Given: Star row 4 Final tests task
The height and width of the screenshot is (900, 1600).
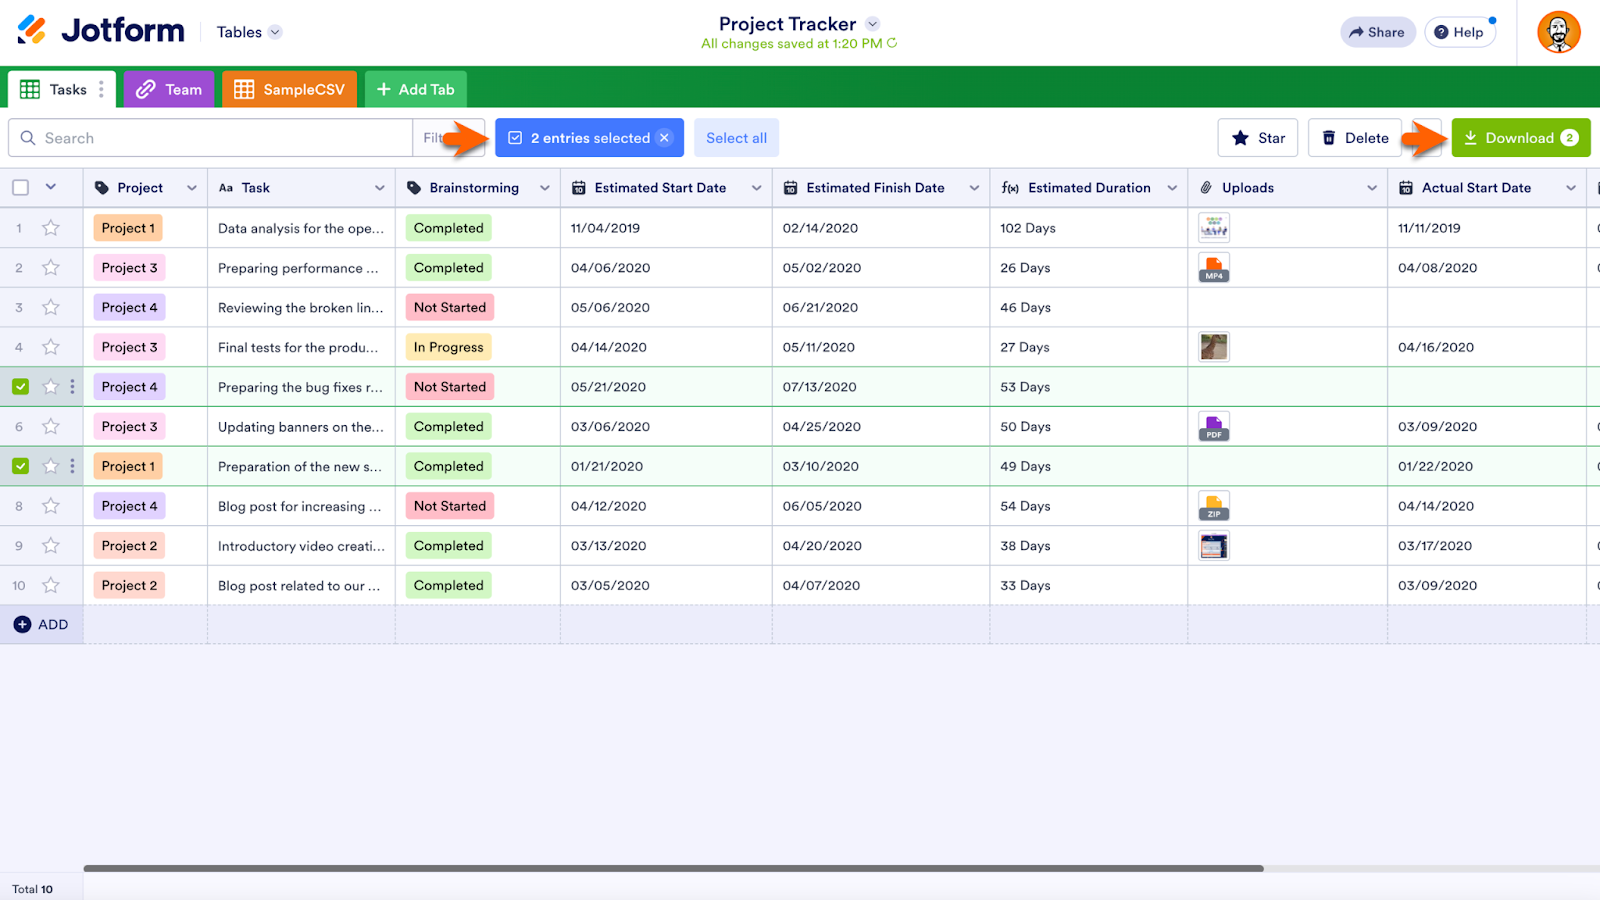Looking at the screenshot, I should click(51, 347).
